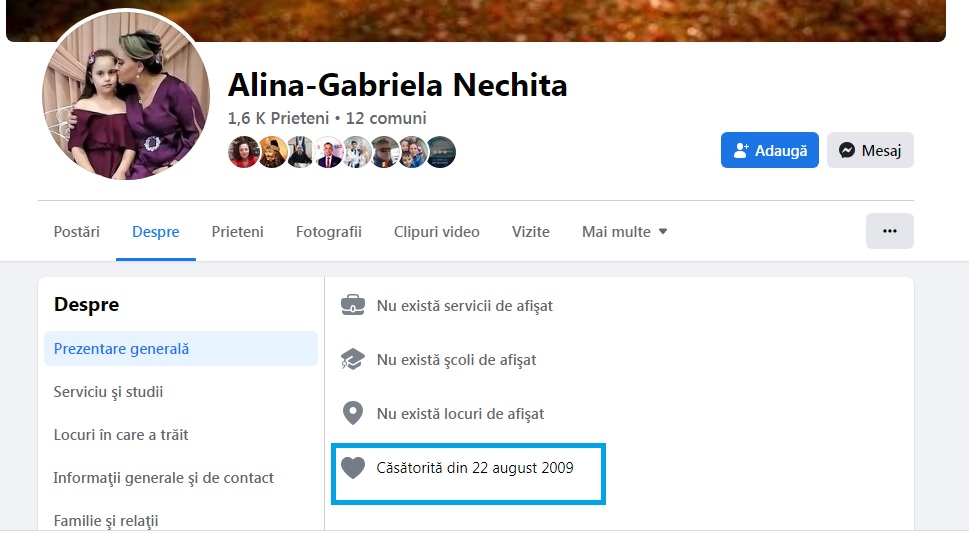Screen dimensions: 969x533
Task: Click the briefcase work icon
Action: pos(352,305)
